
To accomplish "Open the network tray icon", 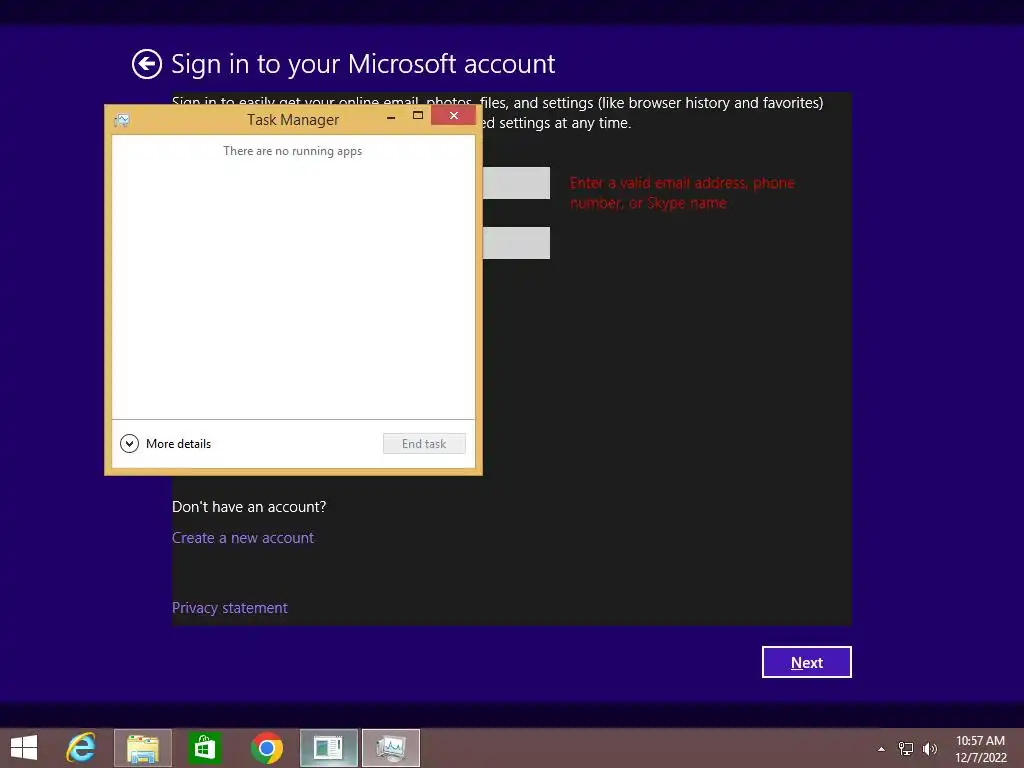I will (906, 749).
